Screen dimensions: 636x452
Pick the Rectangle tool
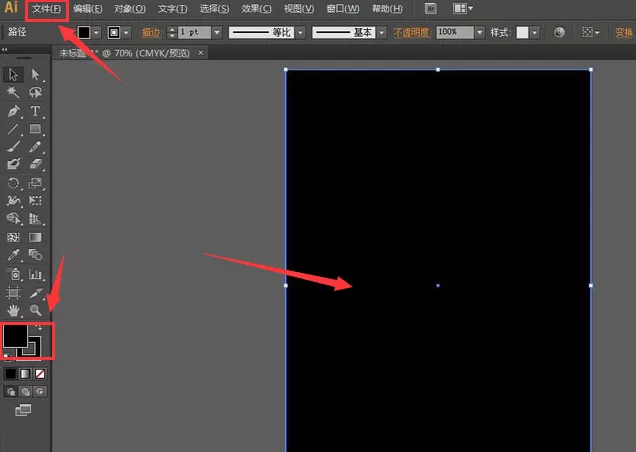(x=35, y=129)
